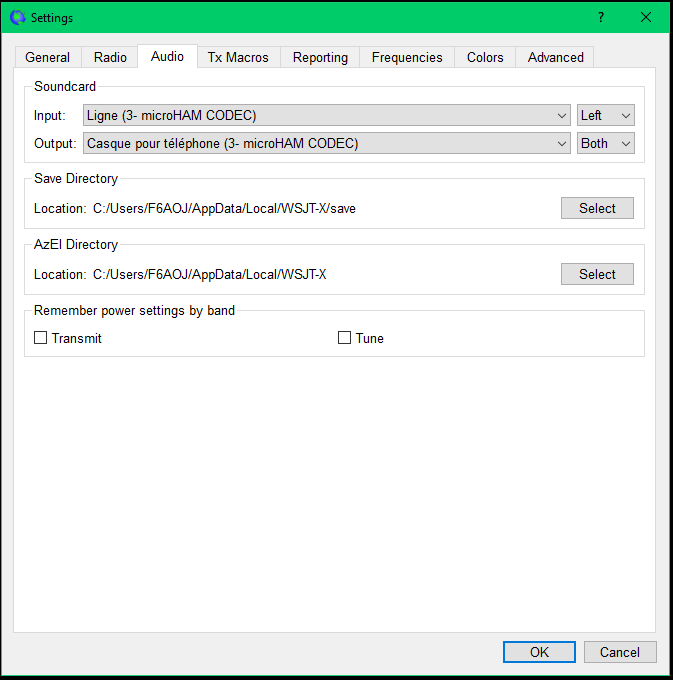The width and height of the screenshot is (673, 680).
Task: Open the soundcard Output device dropdown
Action: click(x=327, y=143)
